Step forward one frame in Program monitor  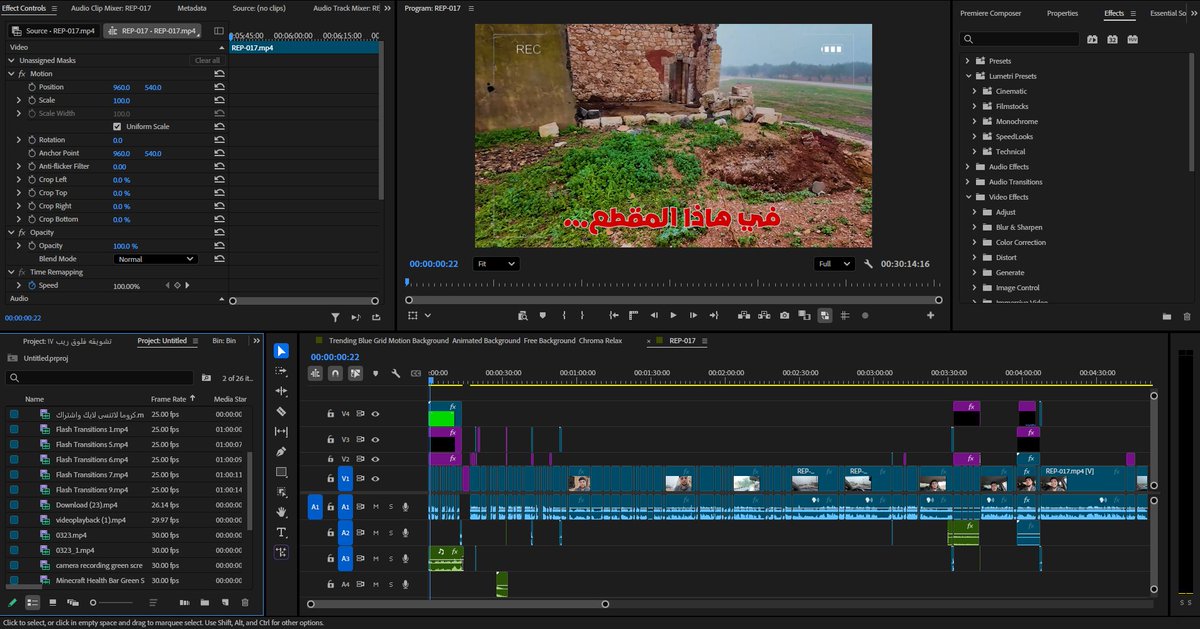[693, 315]
